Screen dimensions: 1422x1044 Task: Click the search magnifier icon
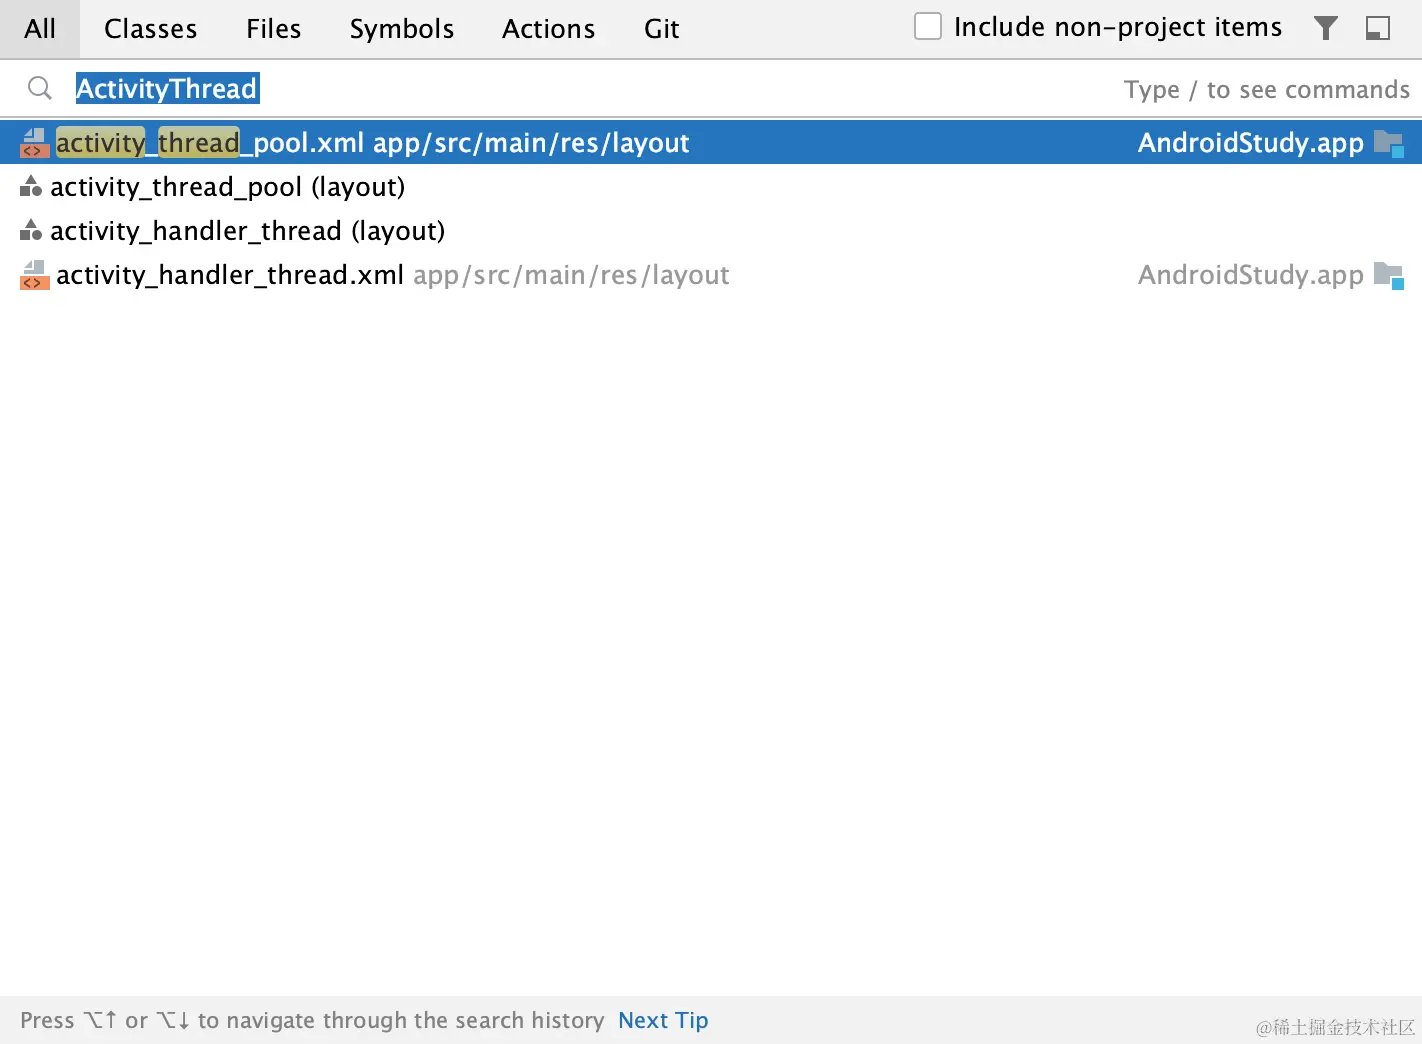[x=40, y=88]
